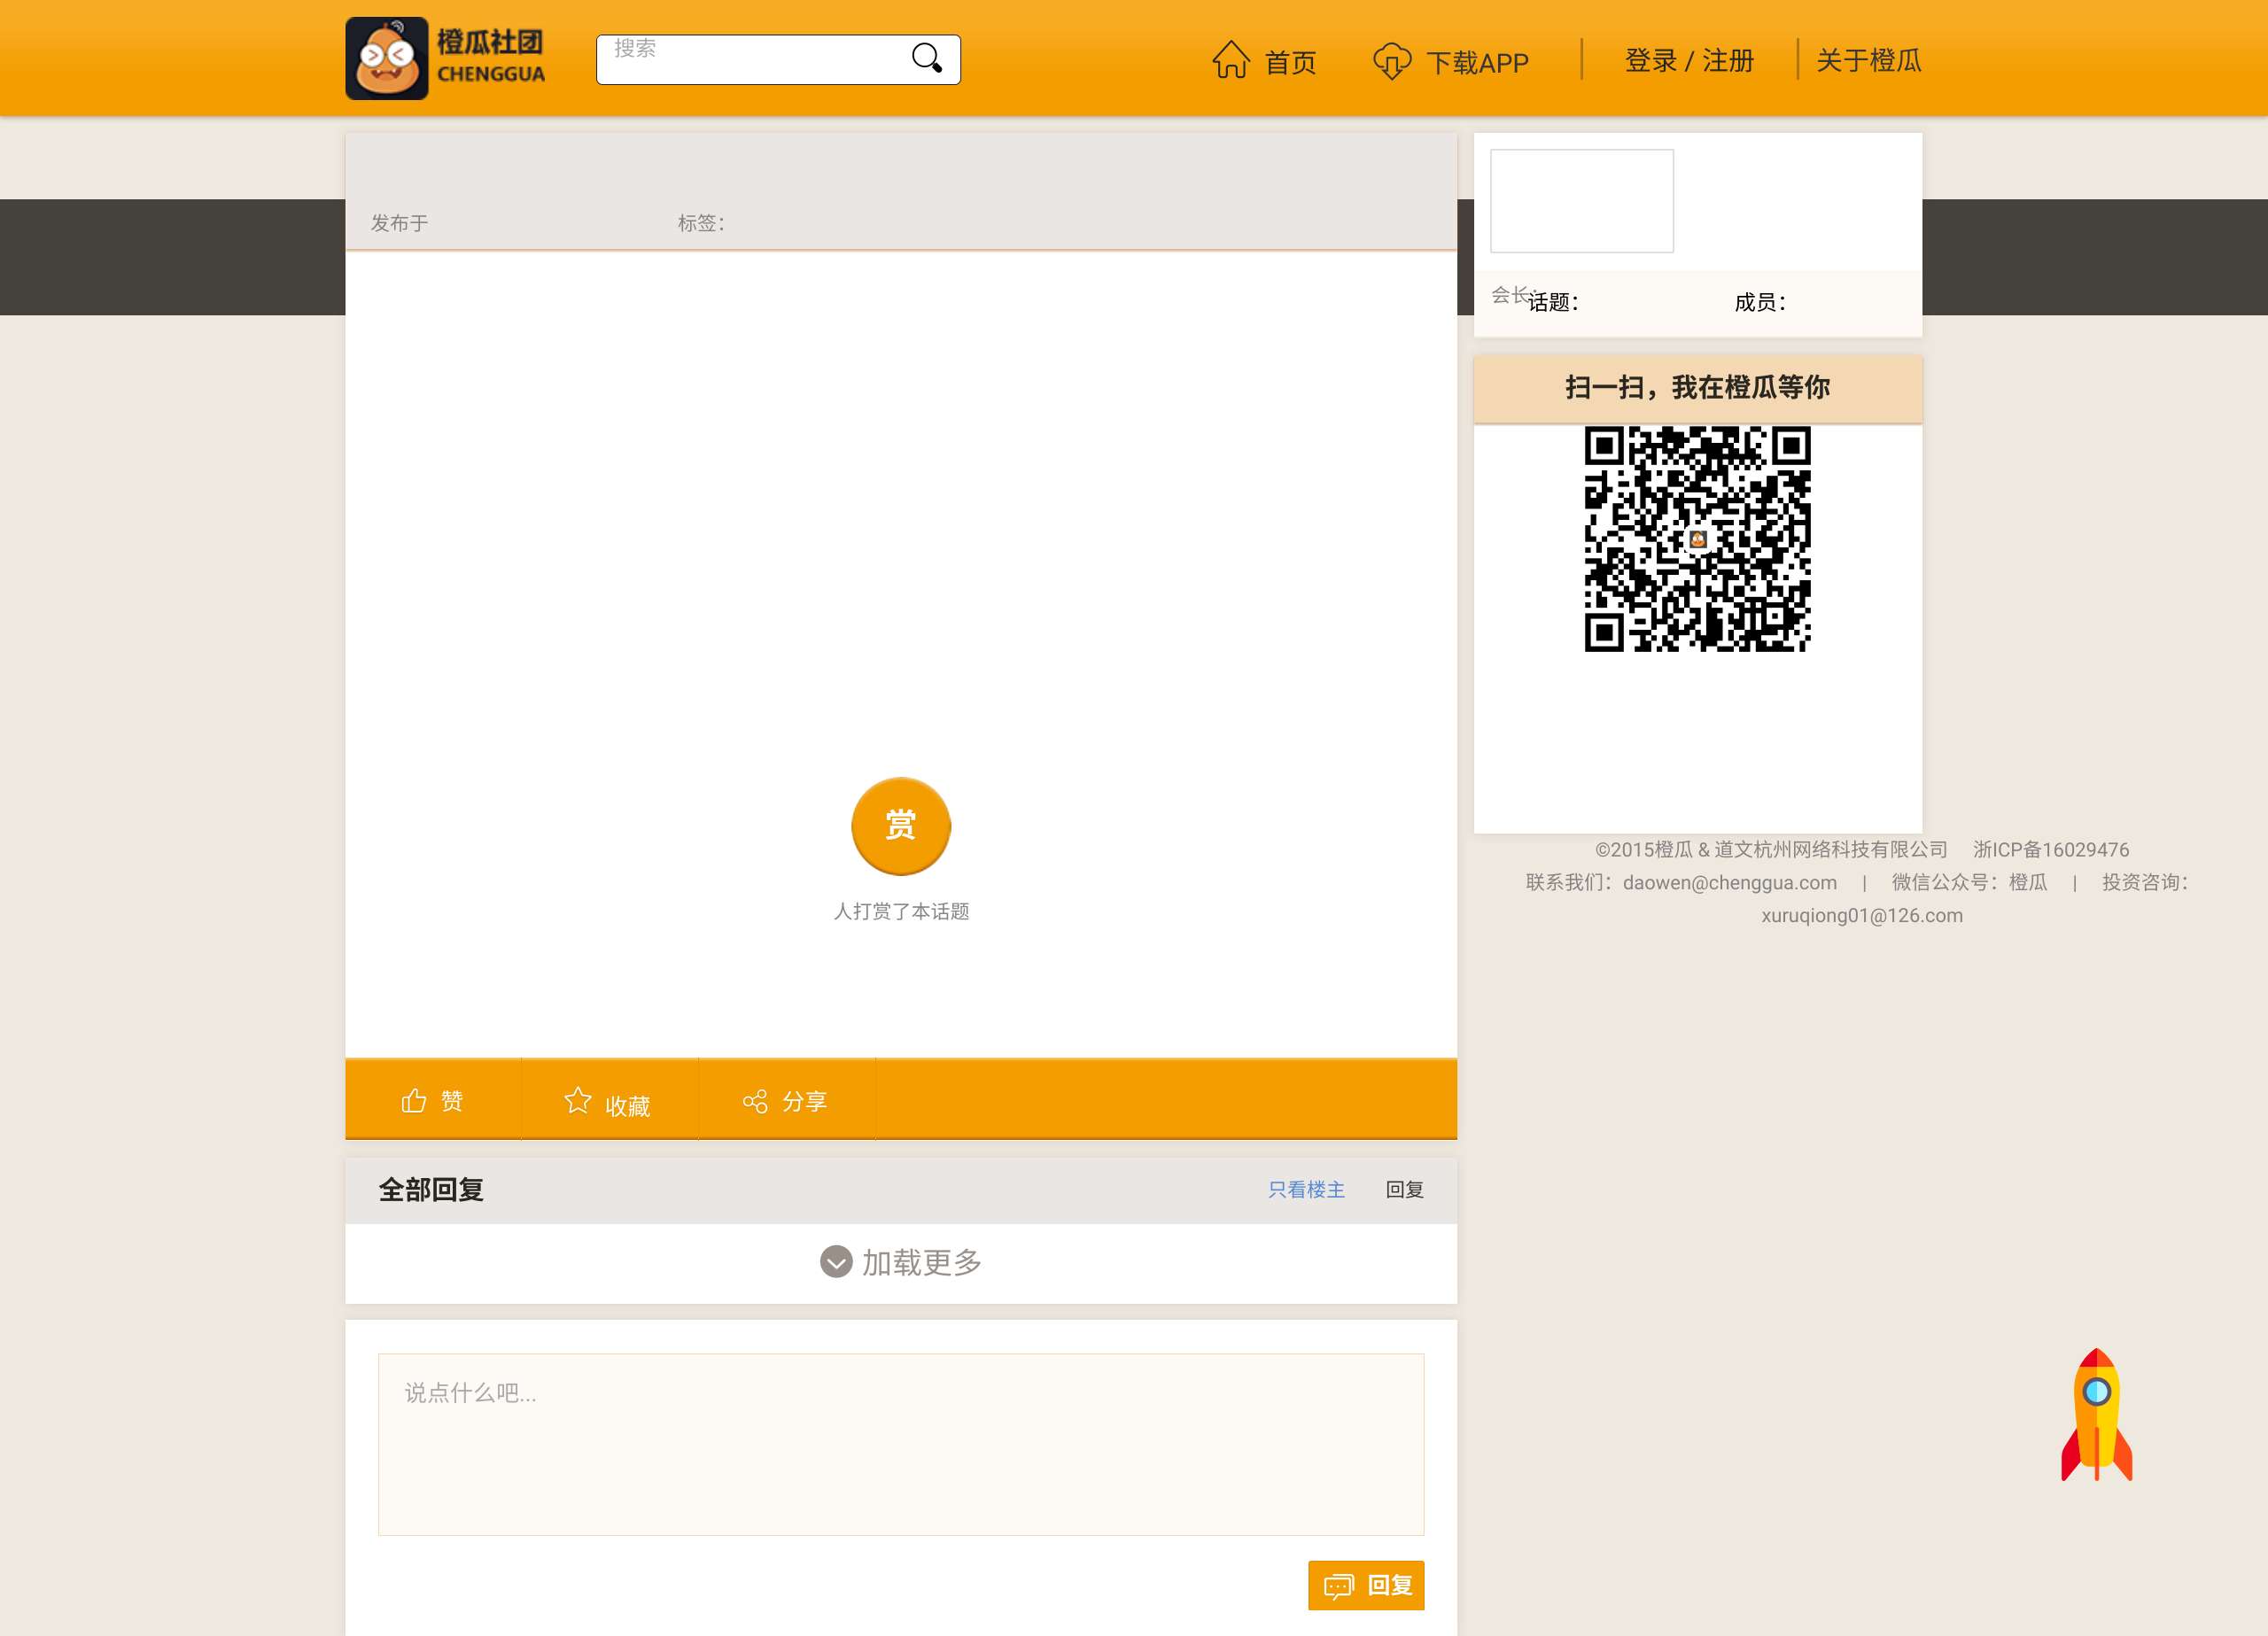Expand comments with 加载更多 chevron

tap(836, 1262)
